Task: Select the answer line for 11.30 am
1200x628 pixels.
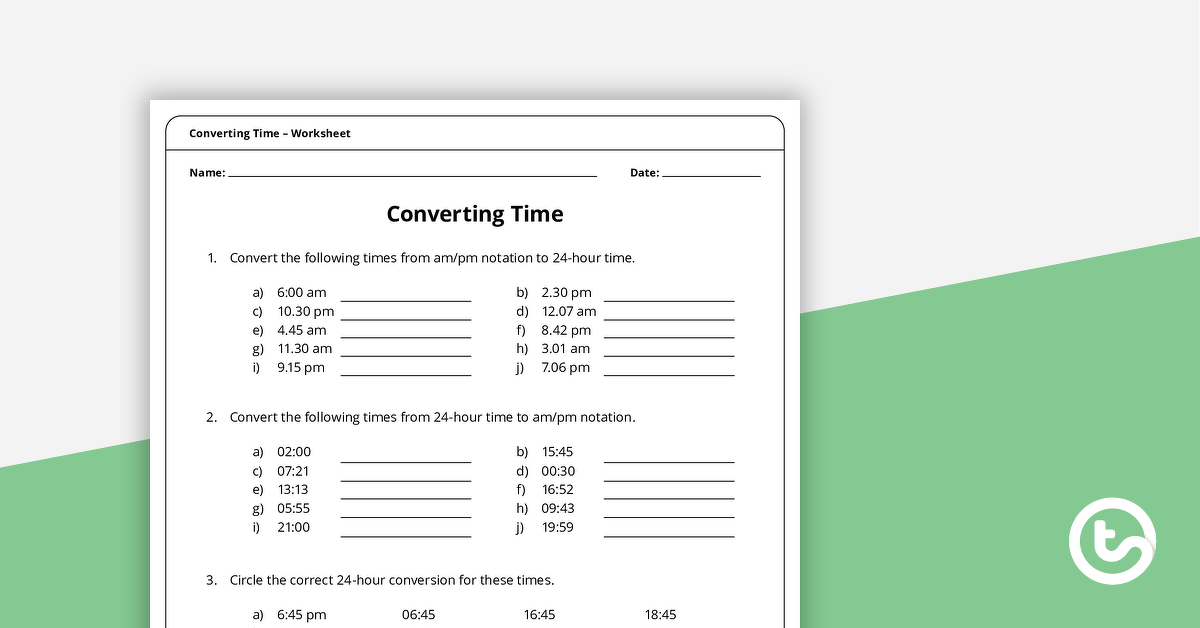Action: [x=406, y=353]
